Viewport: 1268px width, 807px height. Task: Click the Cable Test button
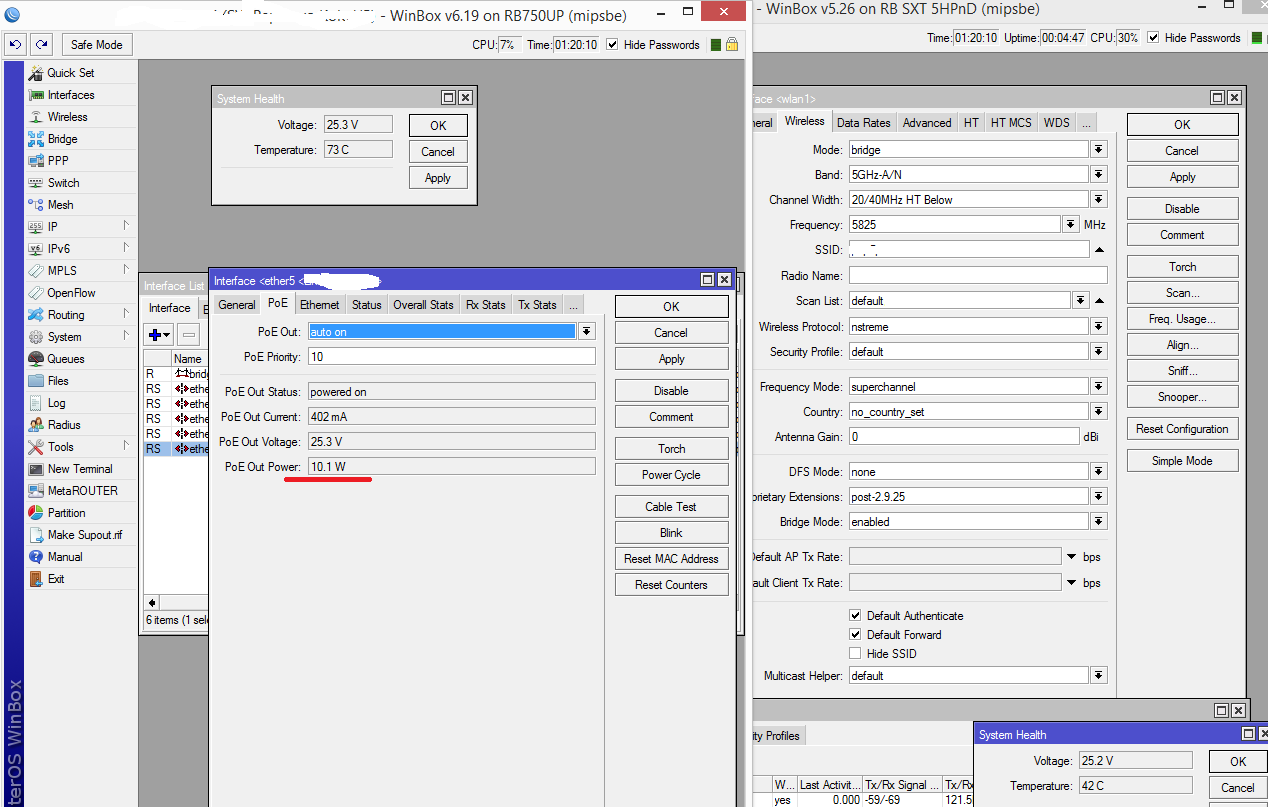tap(671, 507)
